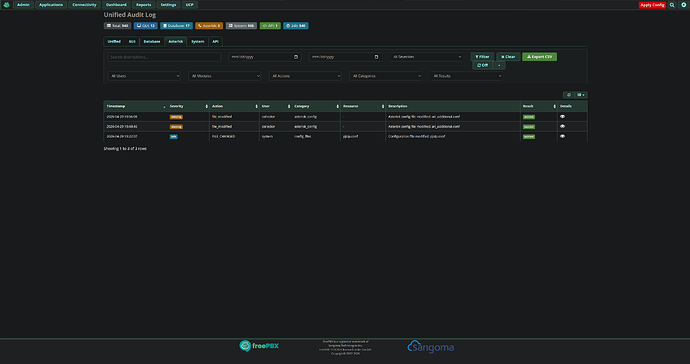The image size is (690, 364).
Task: Click the FreePBX frog logo icon in the top bar
Action: pos(6,5)
